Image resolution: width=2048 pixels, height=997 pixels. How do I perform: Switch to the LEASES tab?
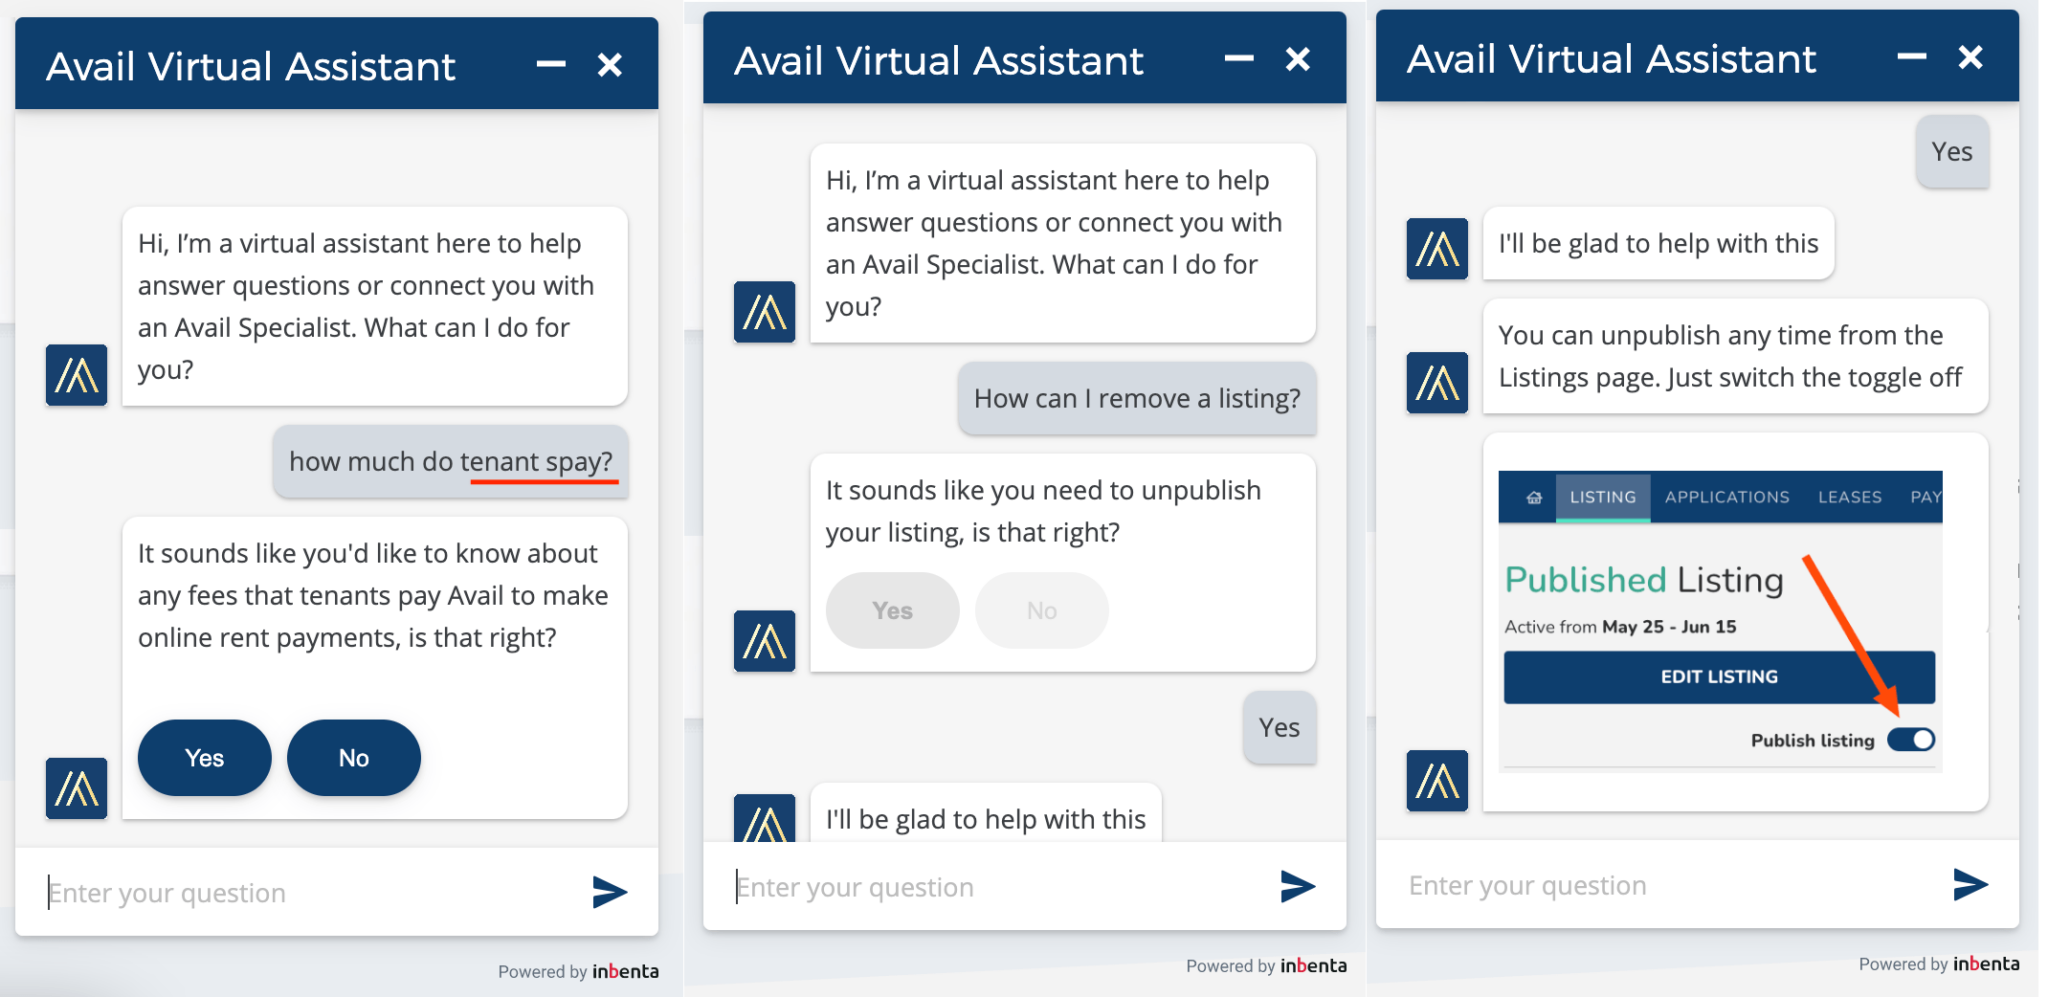[1850, 497]
